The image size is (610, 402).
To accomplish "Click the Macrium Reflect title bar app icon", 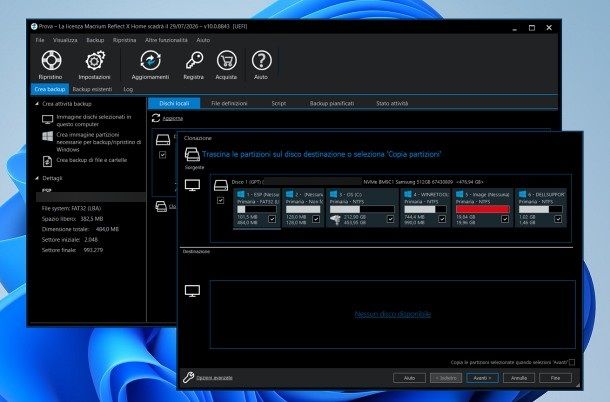I will point(34,26).
